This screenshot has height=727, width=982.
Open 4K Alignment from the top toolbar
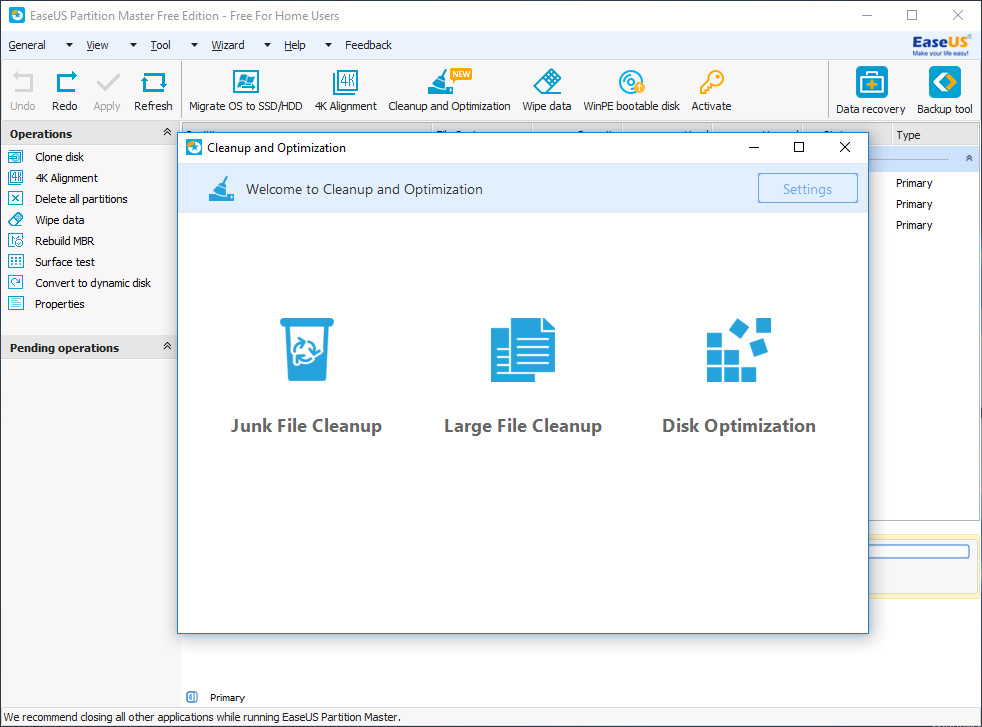coord(346,91)
